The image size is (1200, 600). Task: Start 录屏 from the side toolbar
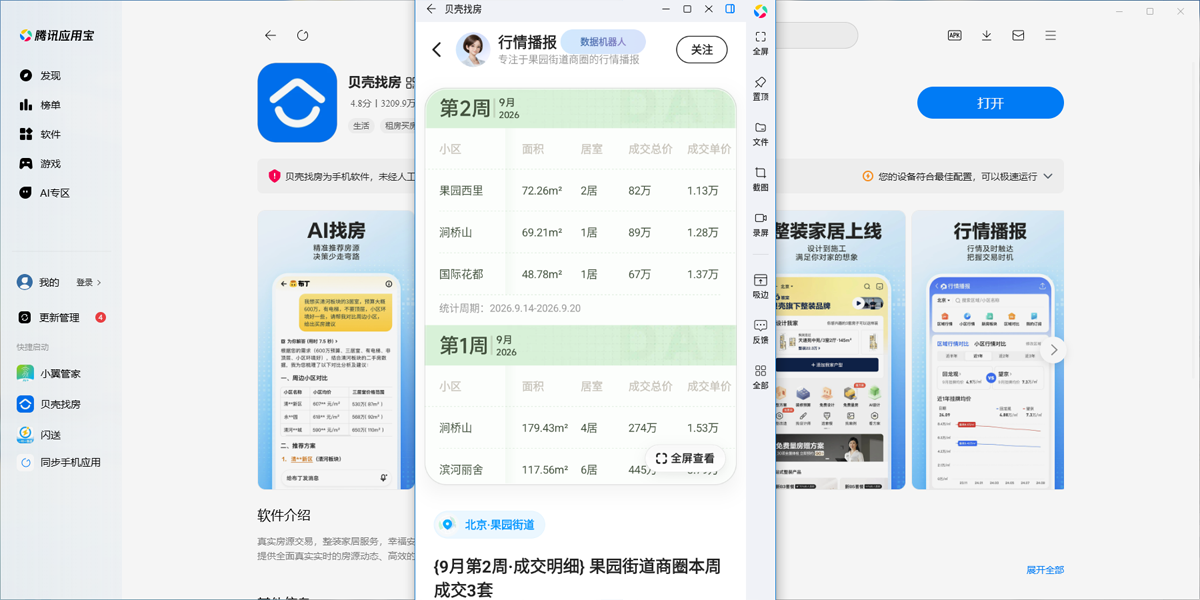tap(760, 225)
